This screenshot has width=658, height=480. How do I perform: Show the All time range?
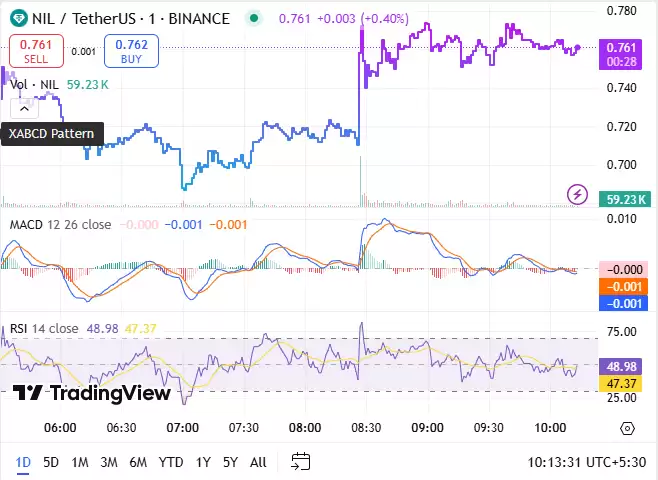point(258,462)
